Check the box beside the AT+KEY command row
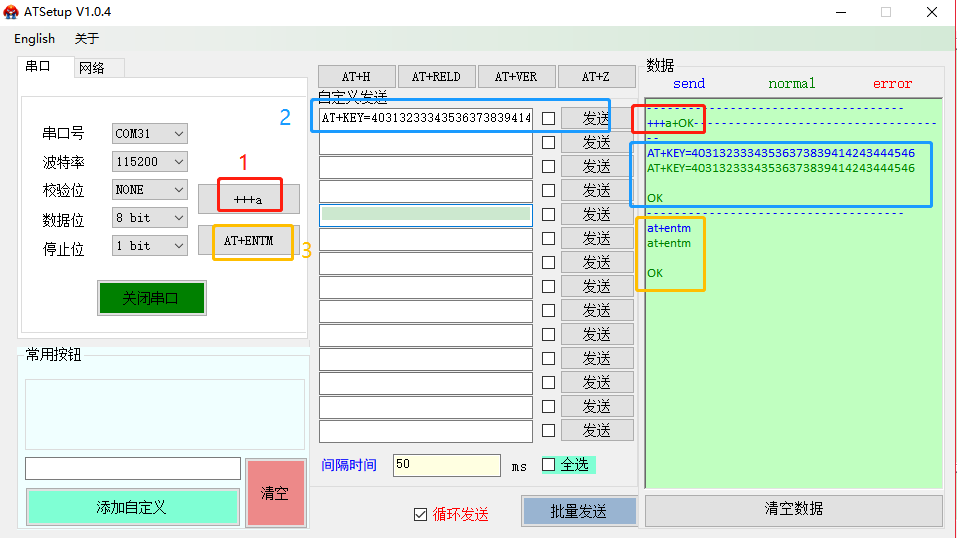 click(x=548, y=118)
